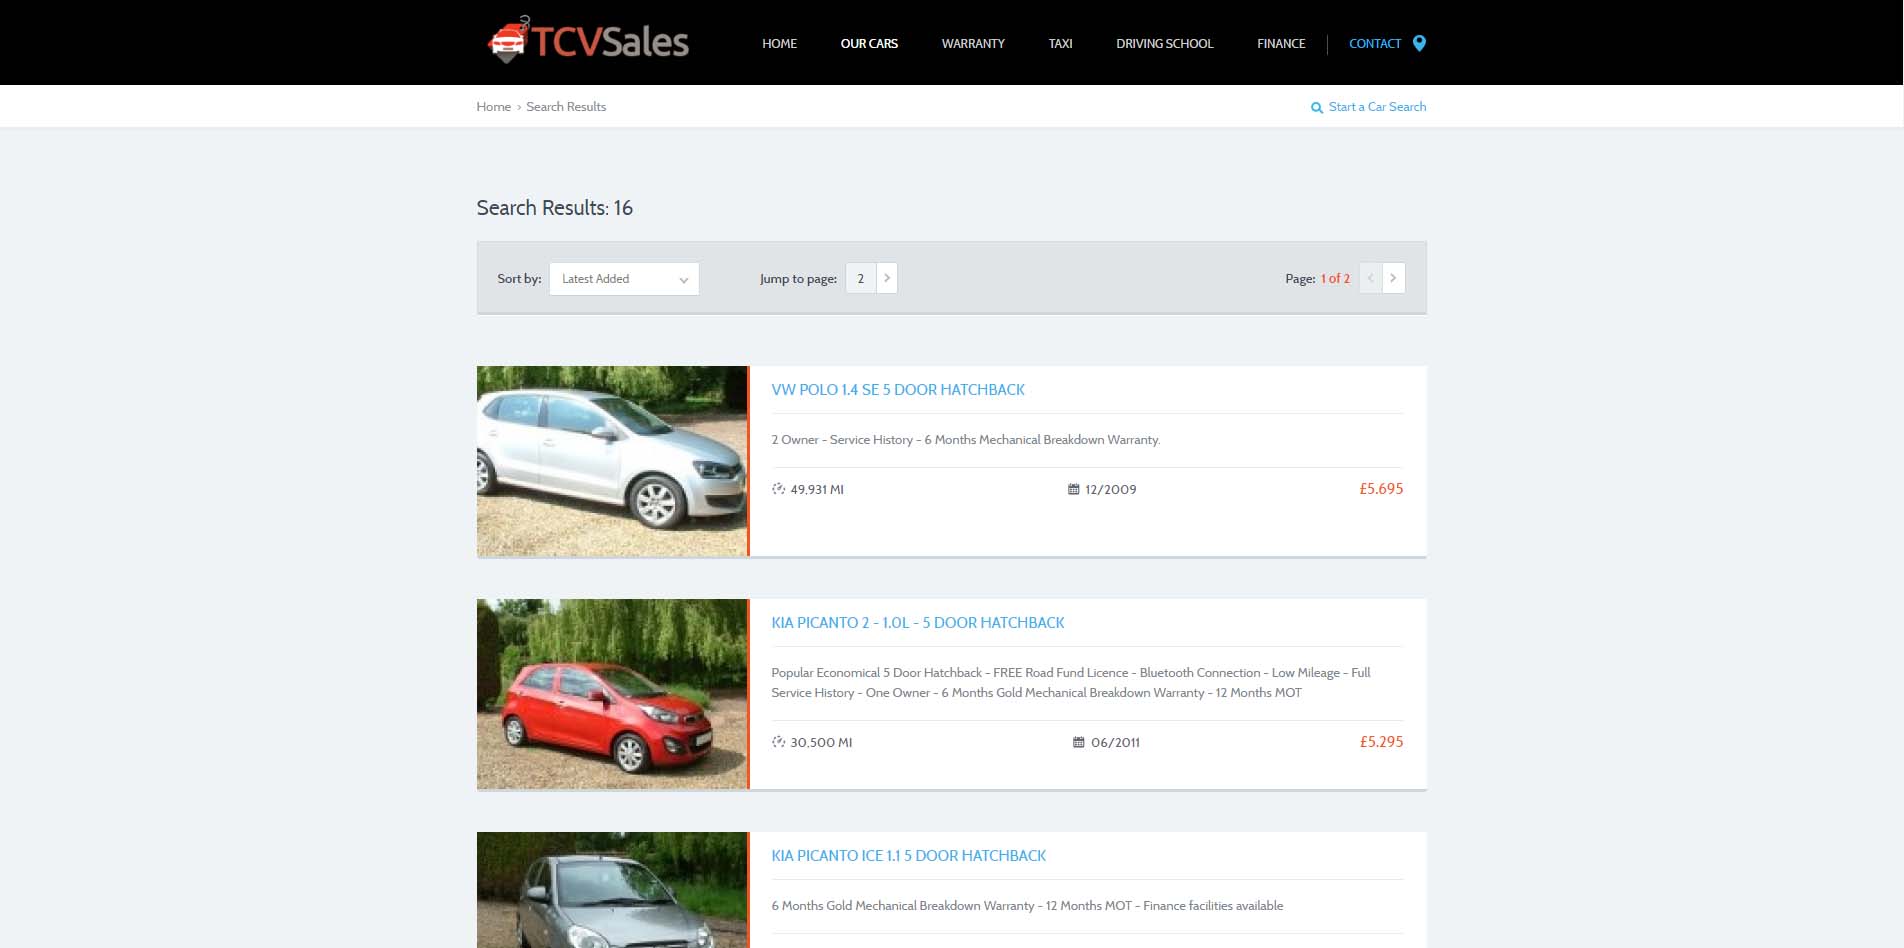
Task: Click the 06/2011 registration date
Action: (1115, 743)
